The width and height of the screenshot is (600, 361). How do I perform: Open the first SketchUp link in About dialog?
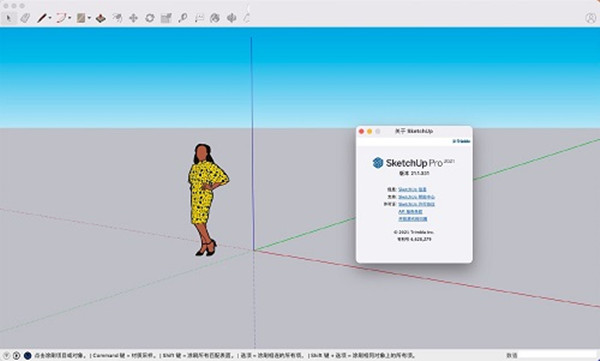412,189
